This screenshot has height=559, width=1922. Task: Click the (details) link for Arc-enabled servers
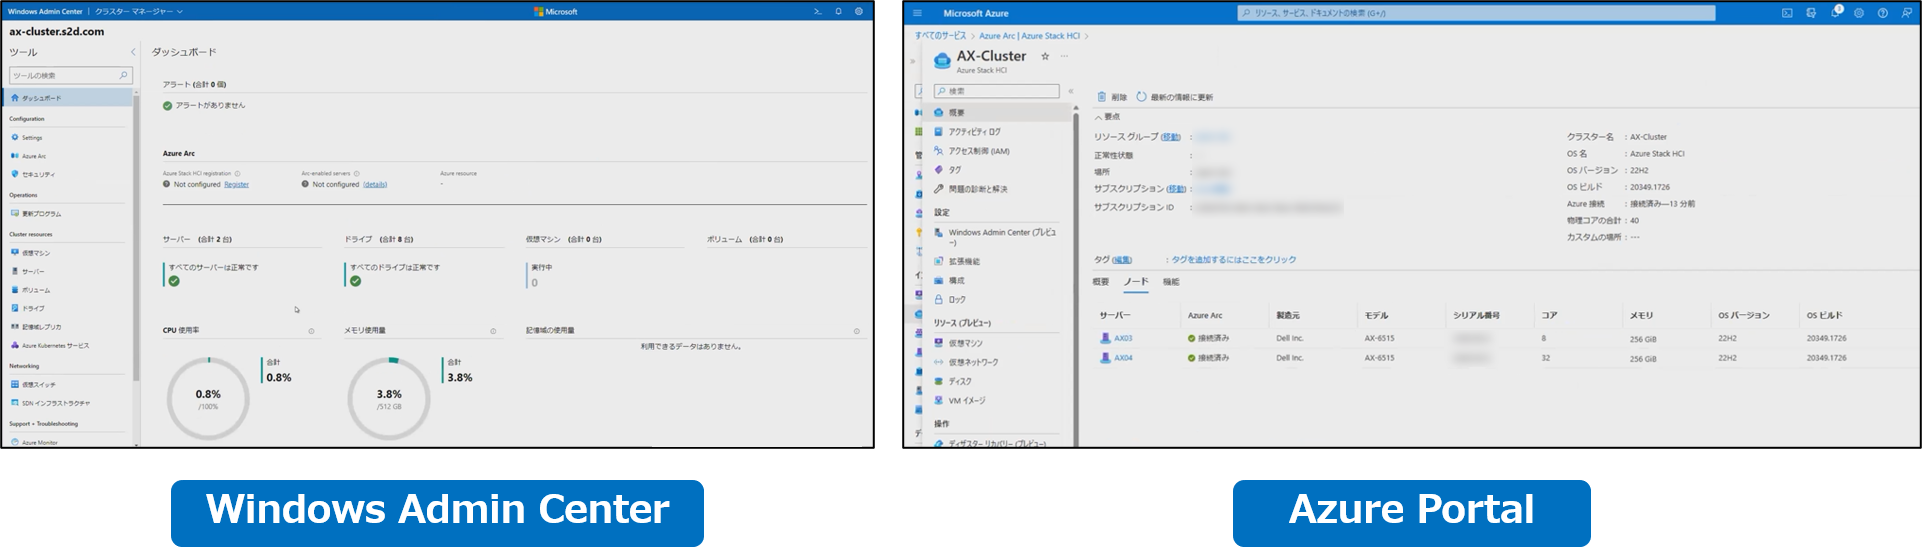click(x=375, y=185)
